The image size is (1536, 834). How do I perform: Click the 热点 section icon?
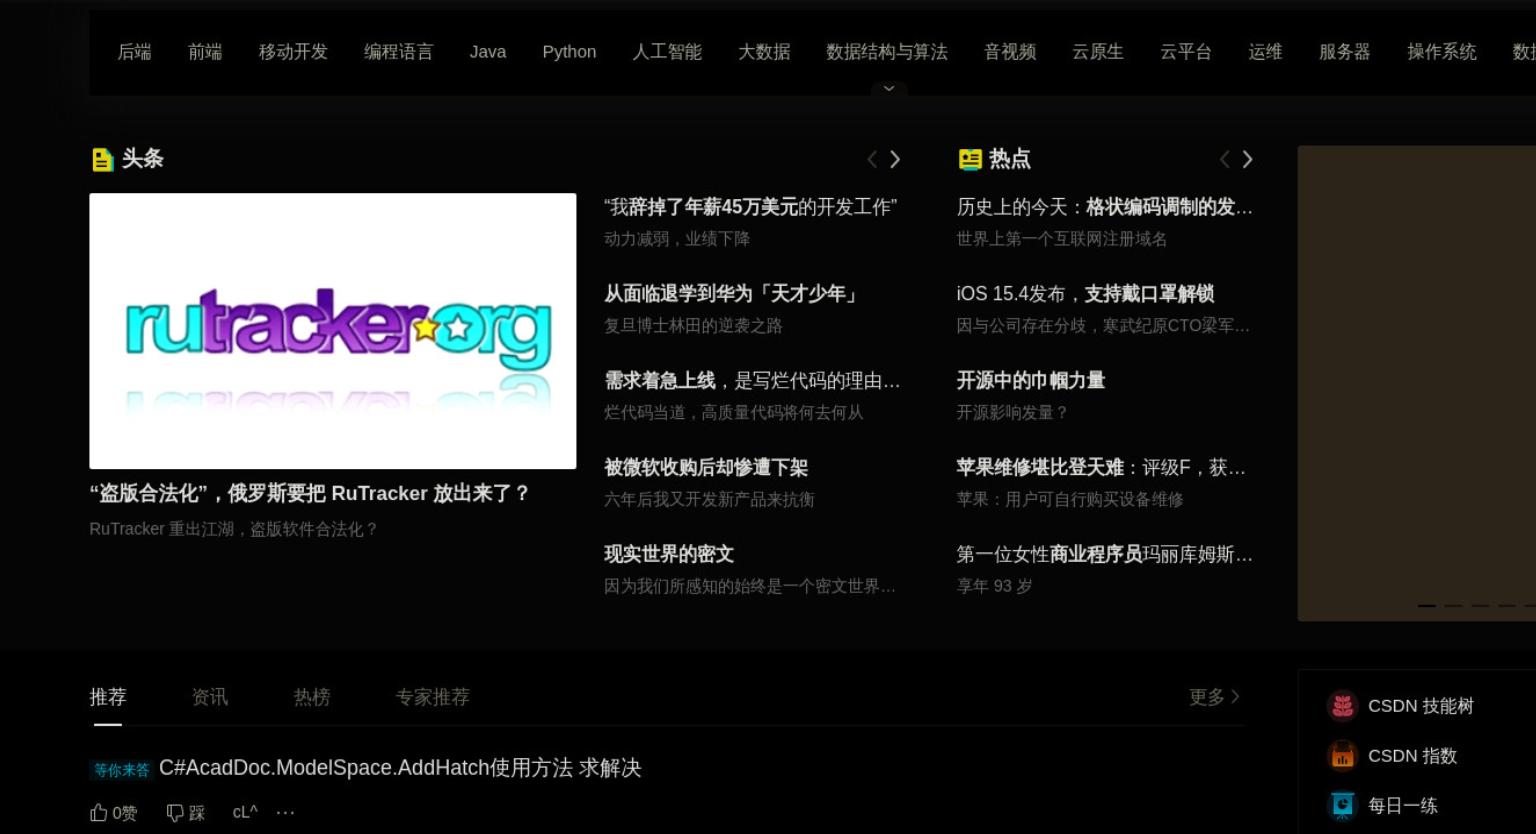pyautogui.click(x=970, y=159)
